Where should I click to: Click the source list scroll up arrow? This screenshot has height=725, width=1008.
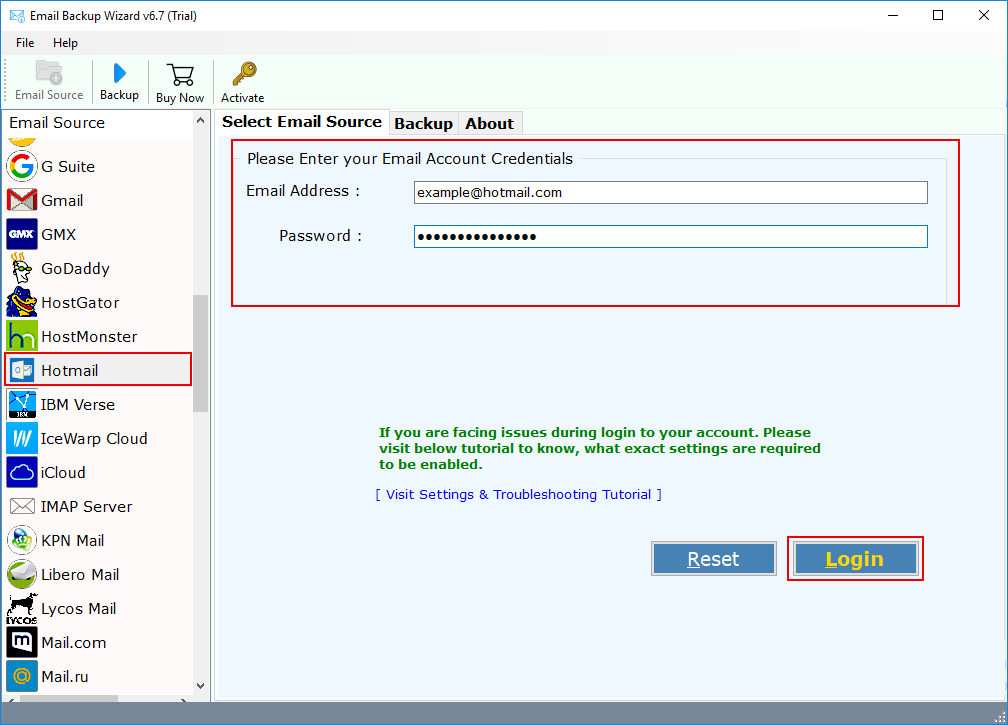pos(201,121)
